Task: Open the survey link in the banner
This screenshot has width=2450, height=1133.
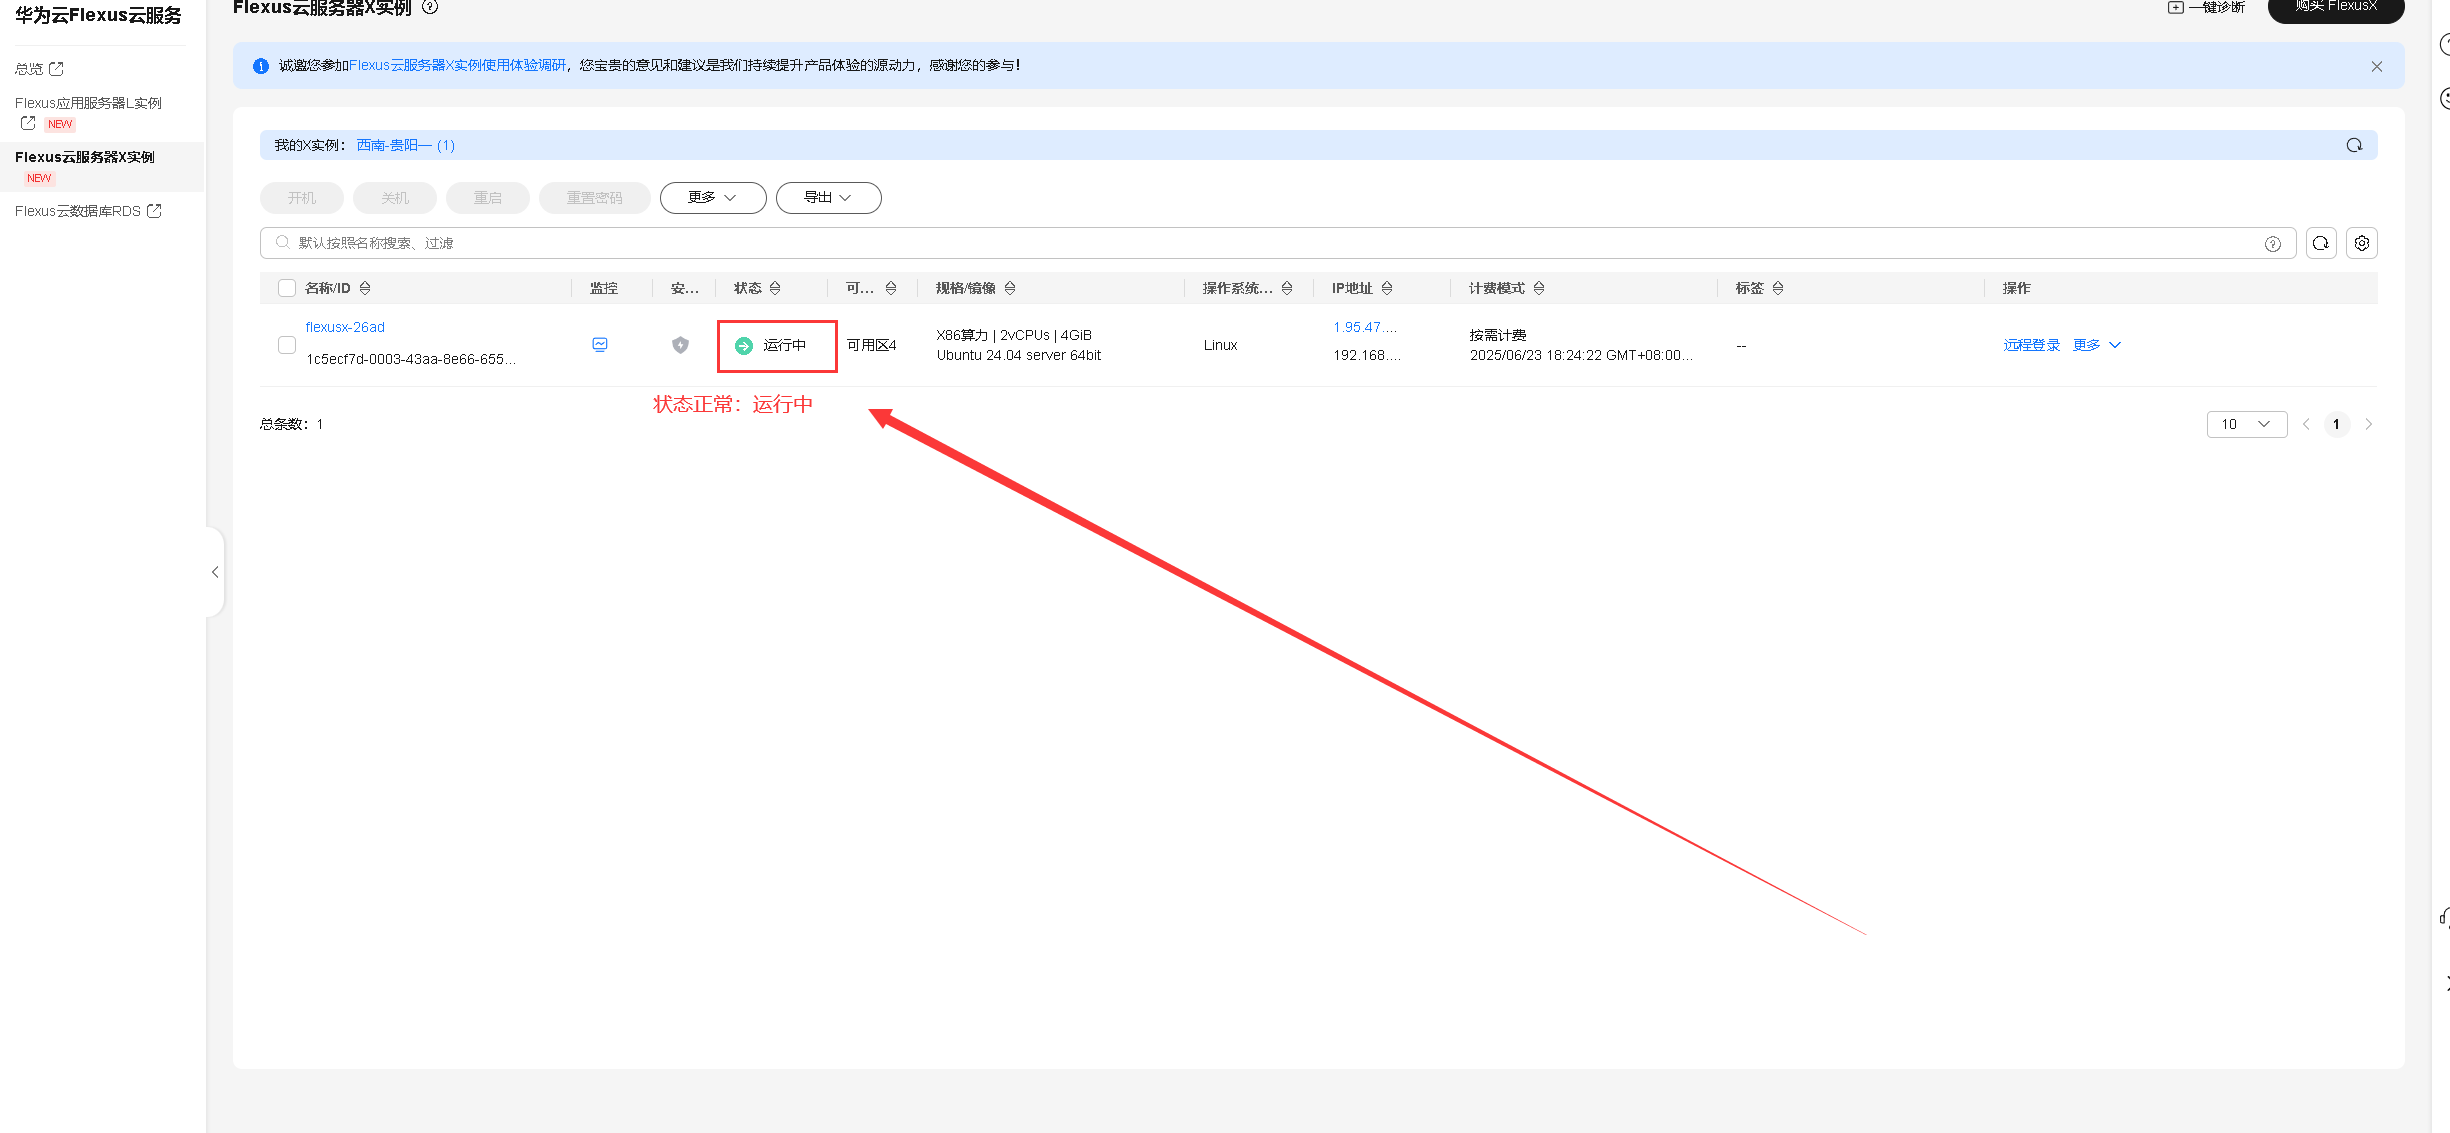Action: (x=457, y=65)
